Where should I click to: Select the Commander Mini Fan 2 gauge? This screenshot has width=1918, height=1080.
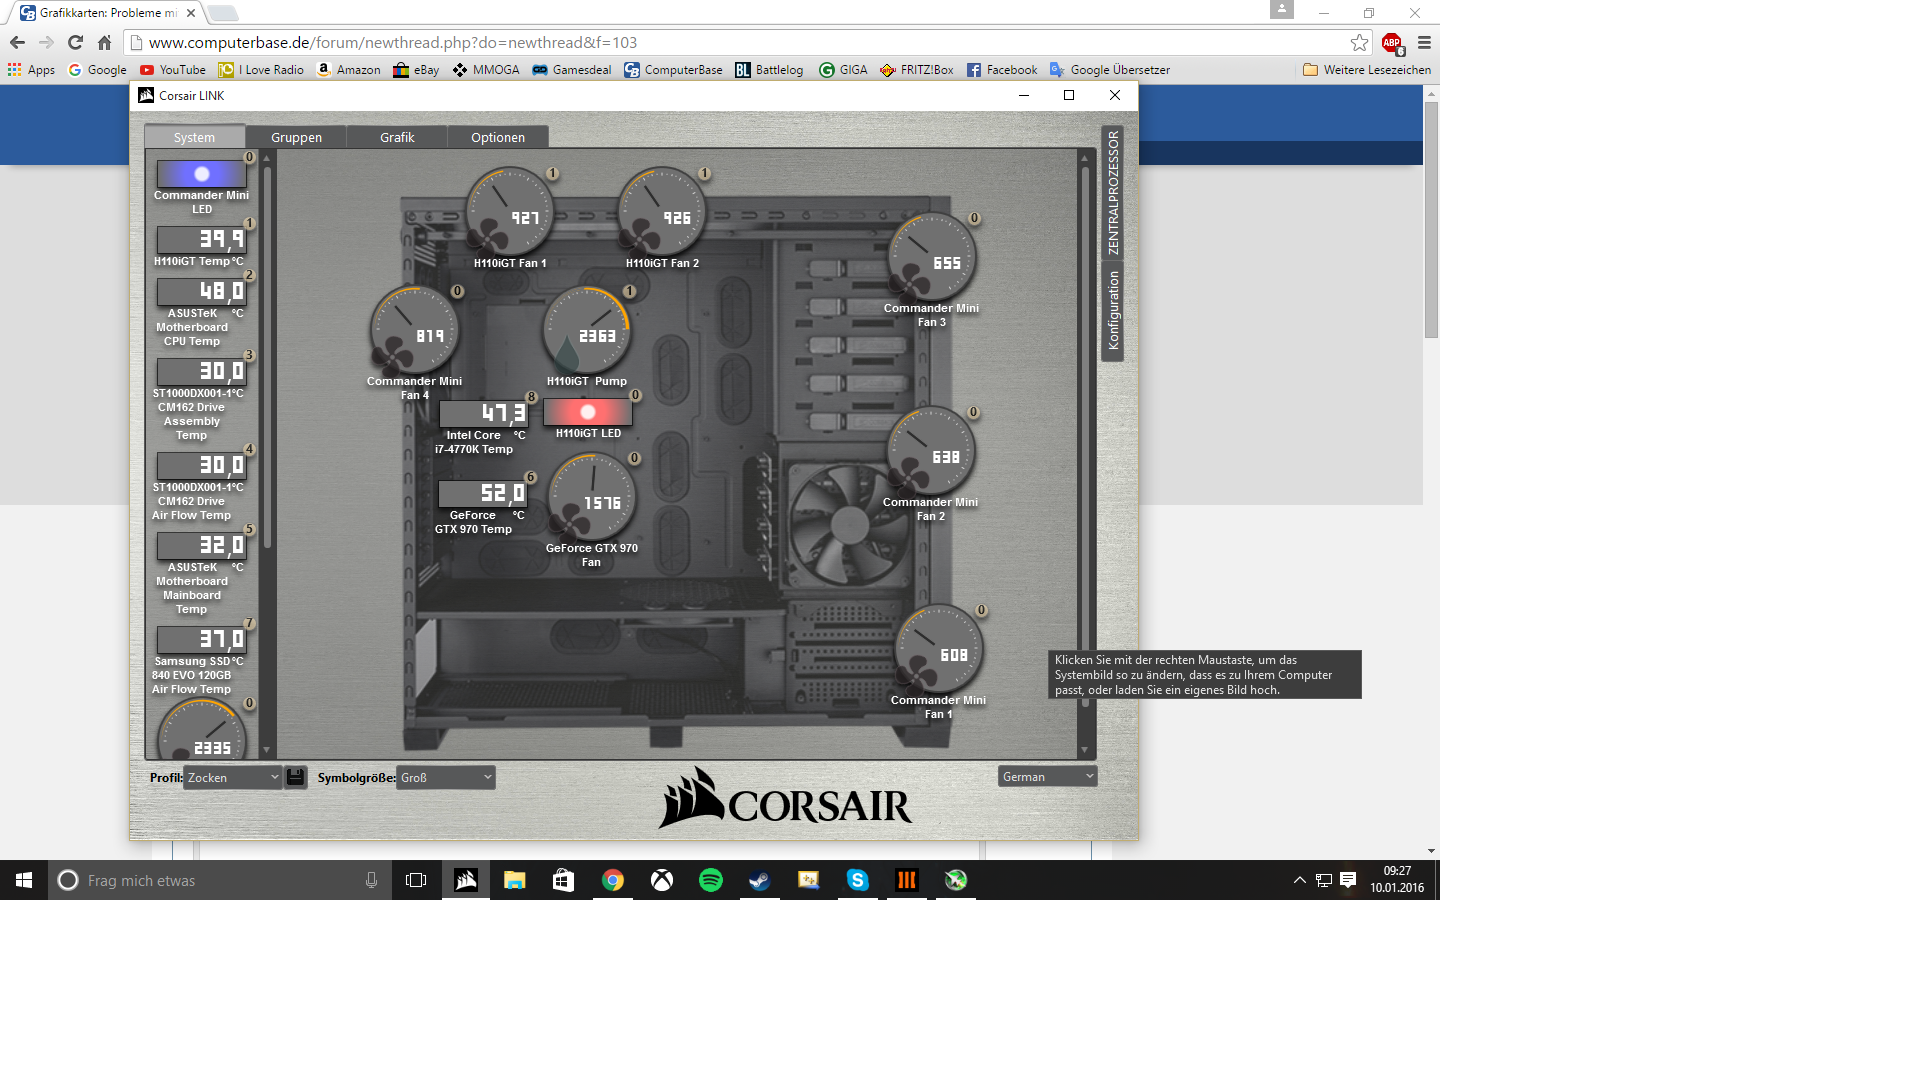931,451
